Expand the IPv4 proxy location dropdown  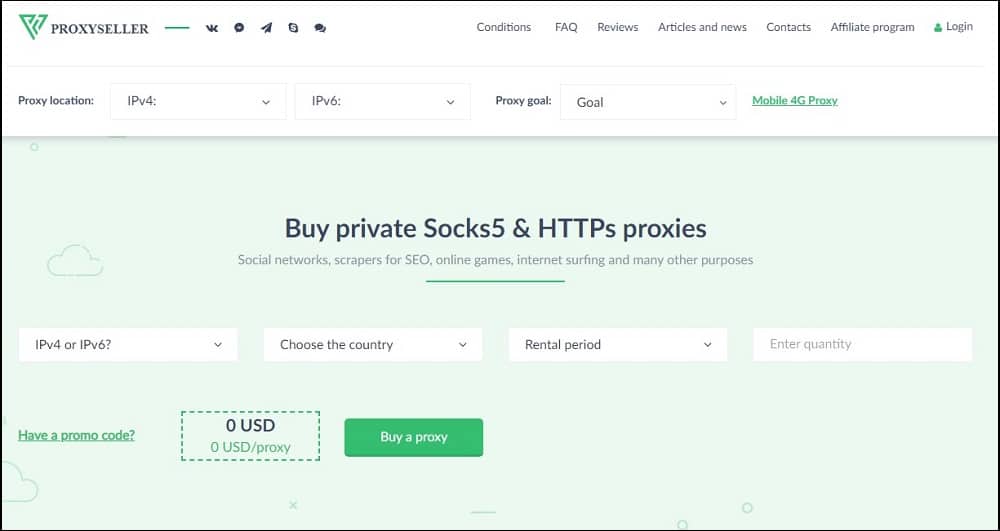198,101
